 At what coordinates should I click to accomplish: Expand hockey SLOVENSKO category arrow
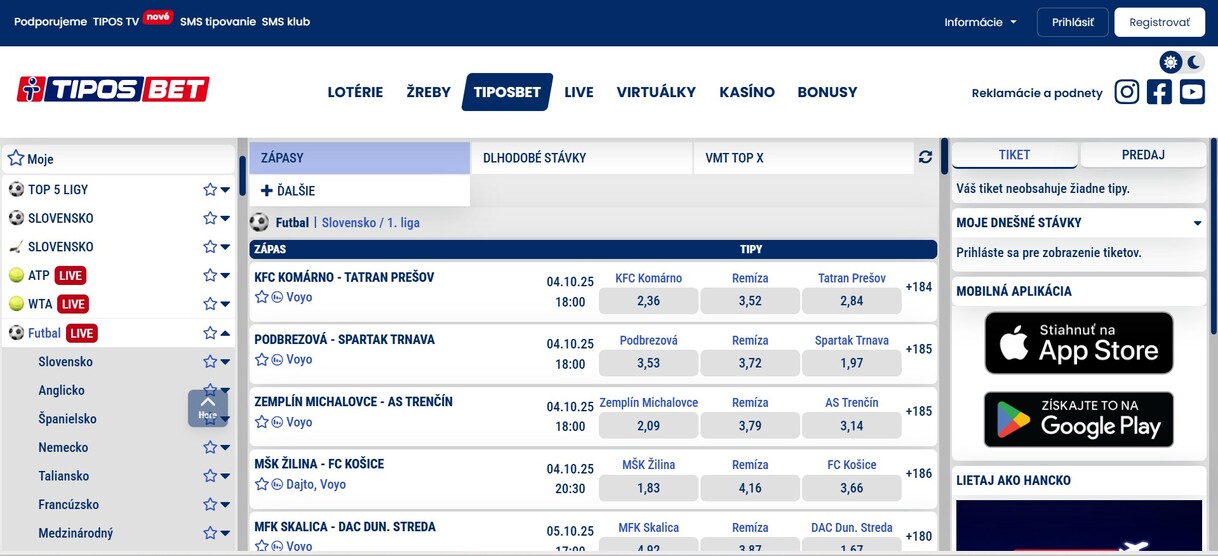pyautogui.click(x=225, y=247)
